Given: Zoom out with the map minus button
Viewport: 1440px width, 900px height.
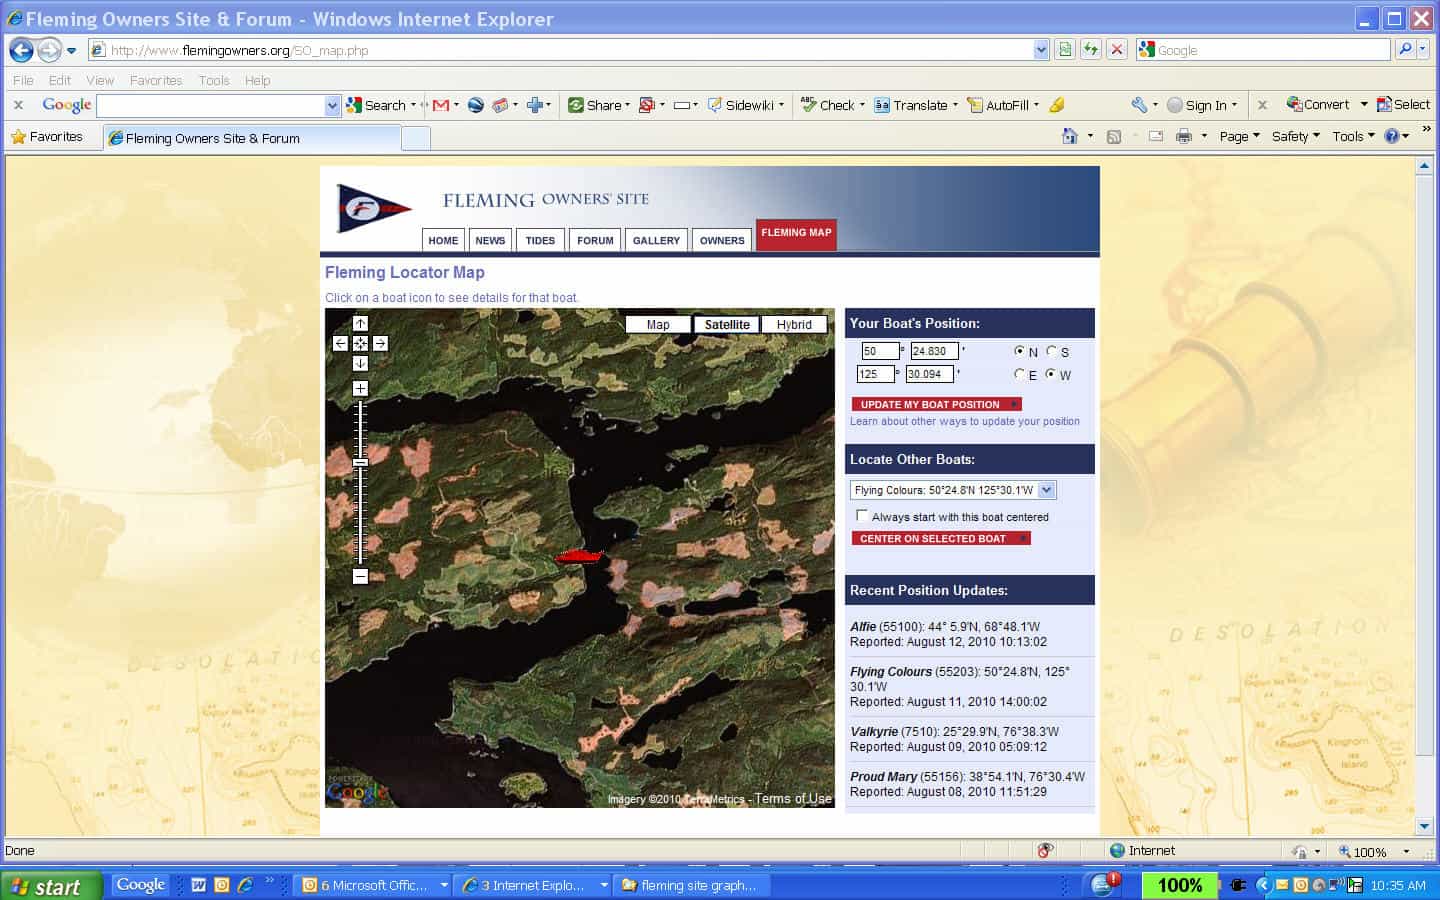Looking at the screenshot, I should 360,576.
